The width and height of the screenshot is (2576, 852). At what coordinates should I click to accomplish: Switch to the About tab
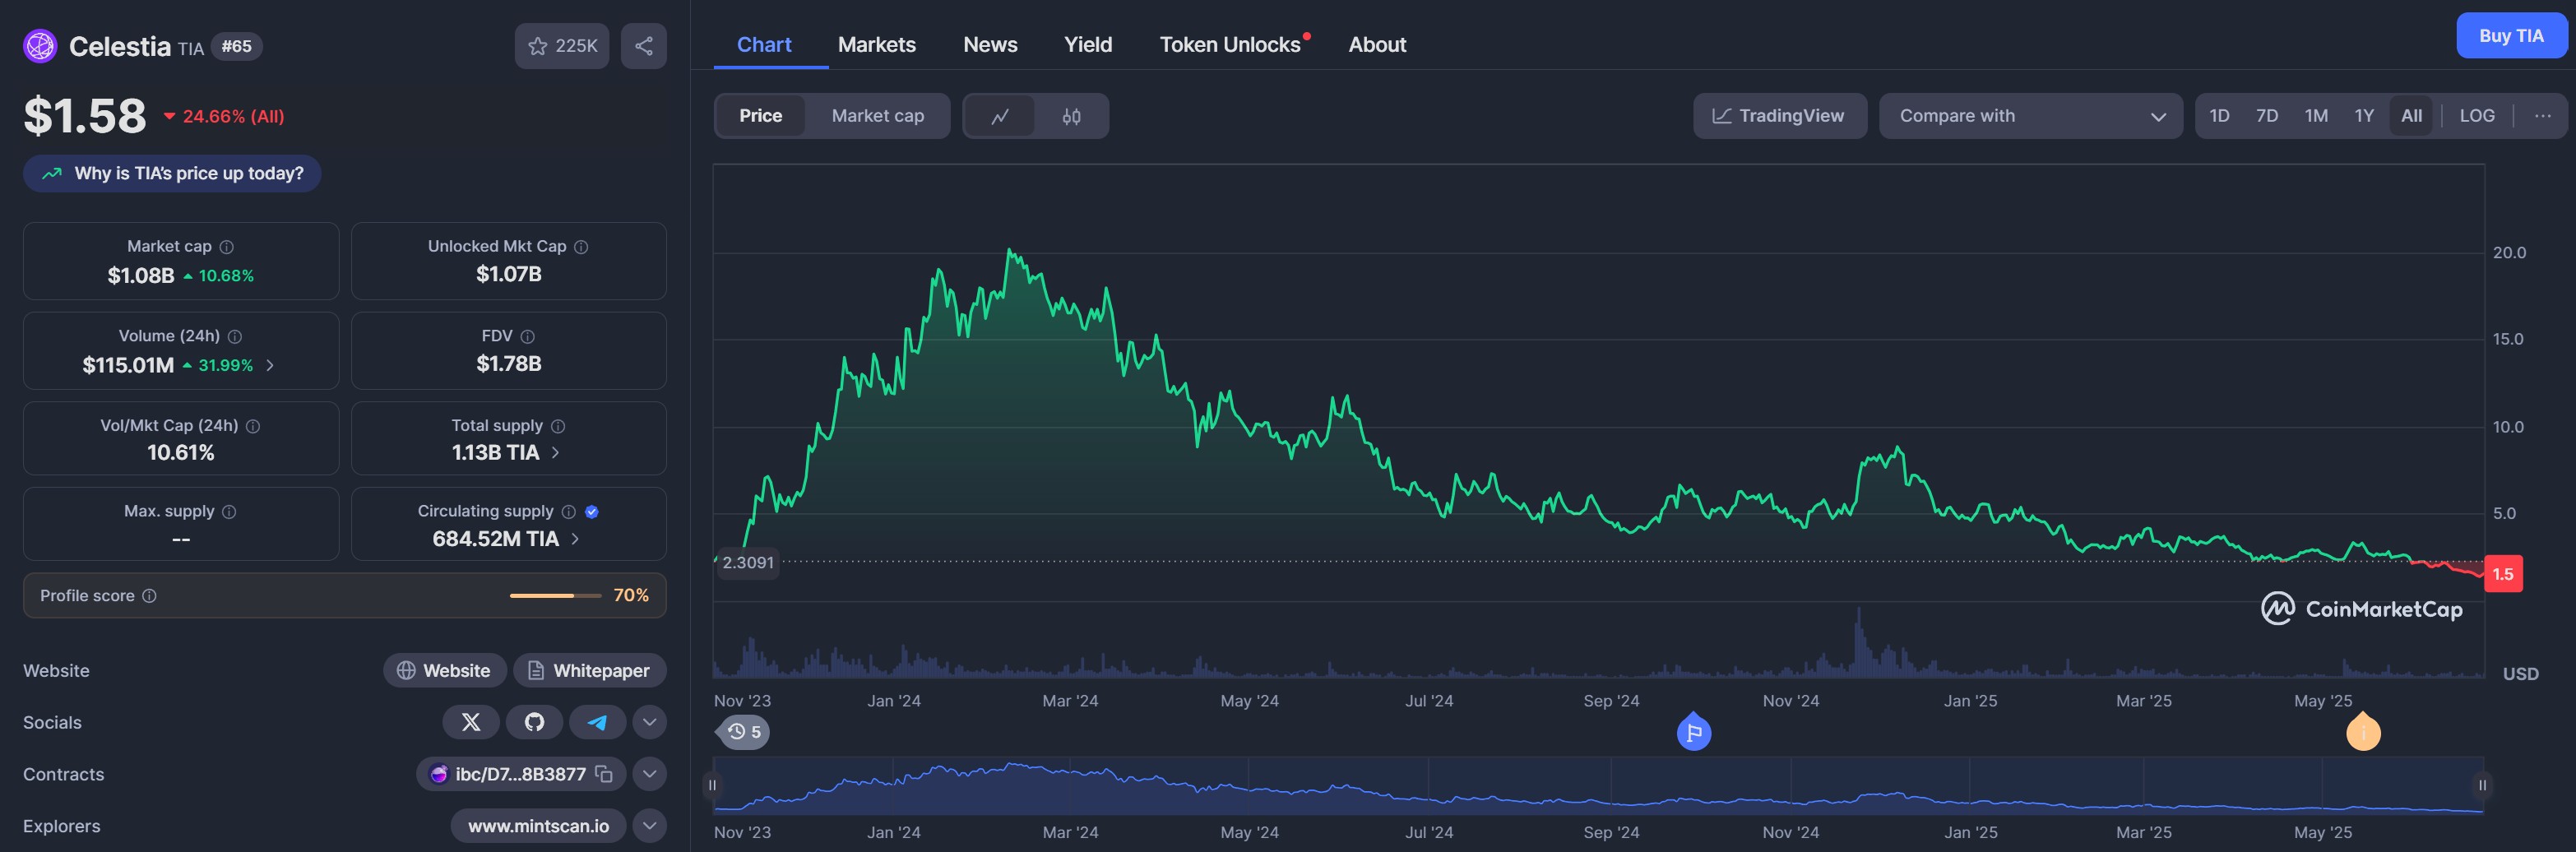click(x=1376, y=45)
